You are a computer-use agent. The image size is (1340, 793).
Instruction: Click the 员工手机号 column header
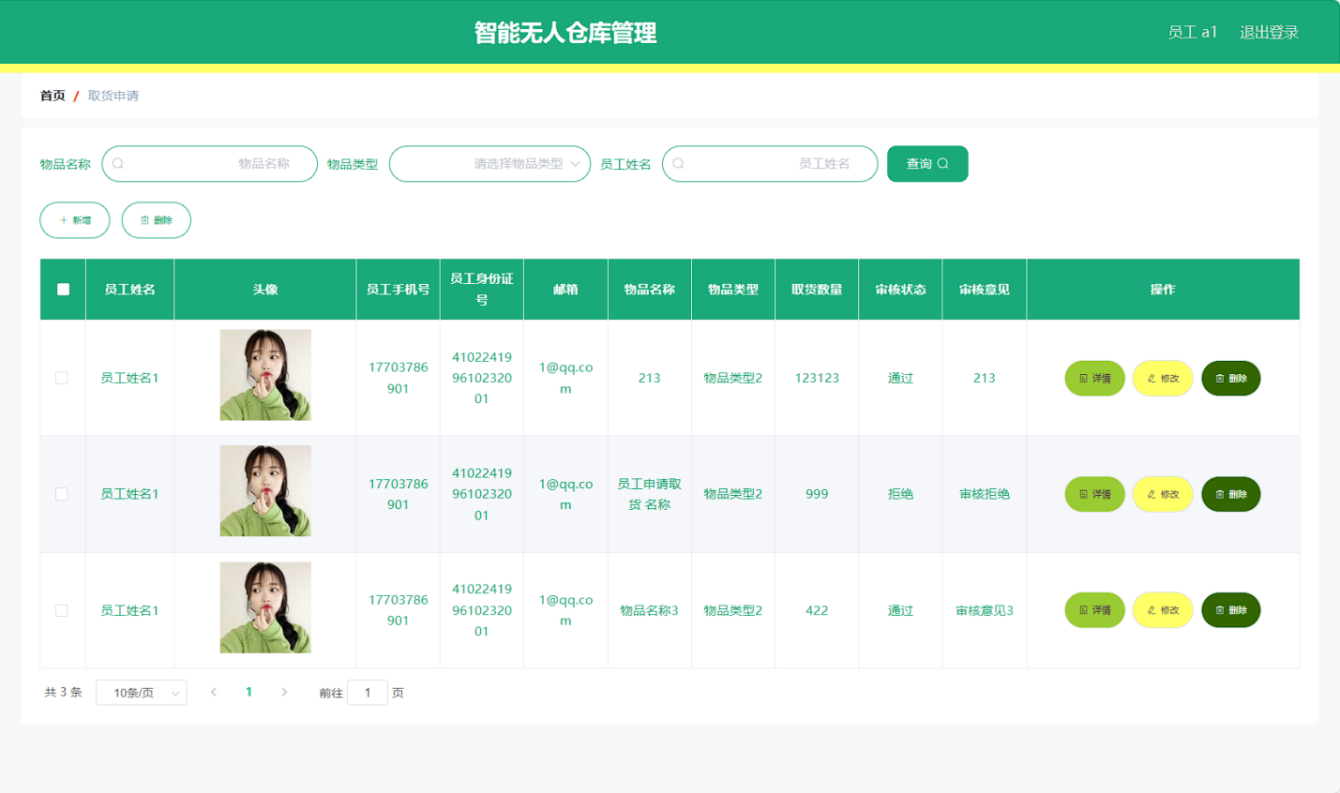pyautogui.click(x=398, y=289)
